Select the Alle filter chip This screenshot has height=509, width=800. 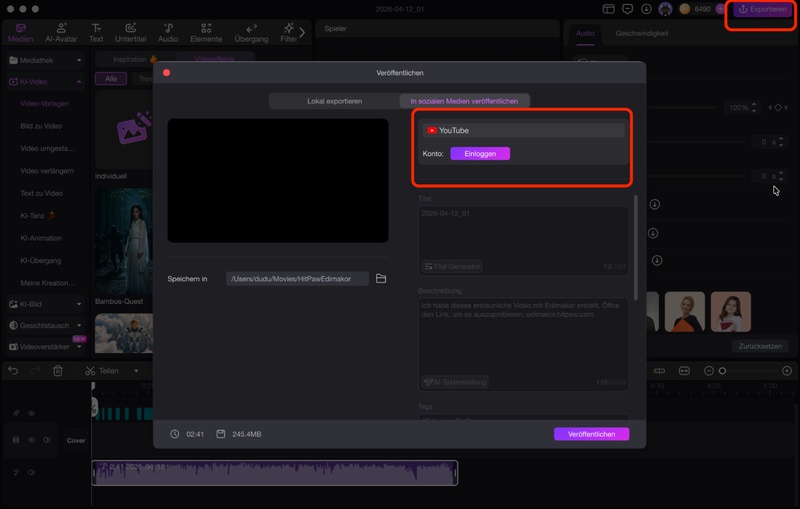(x=111, y=79)
